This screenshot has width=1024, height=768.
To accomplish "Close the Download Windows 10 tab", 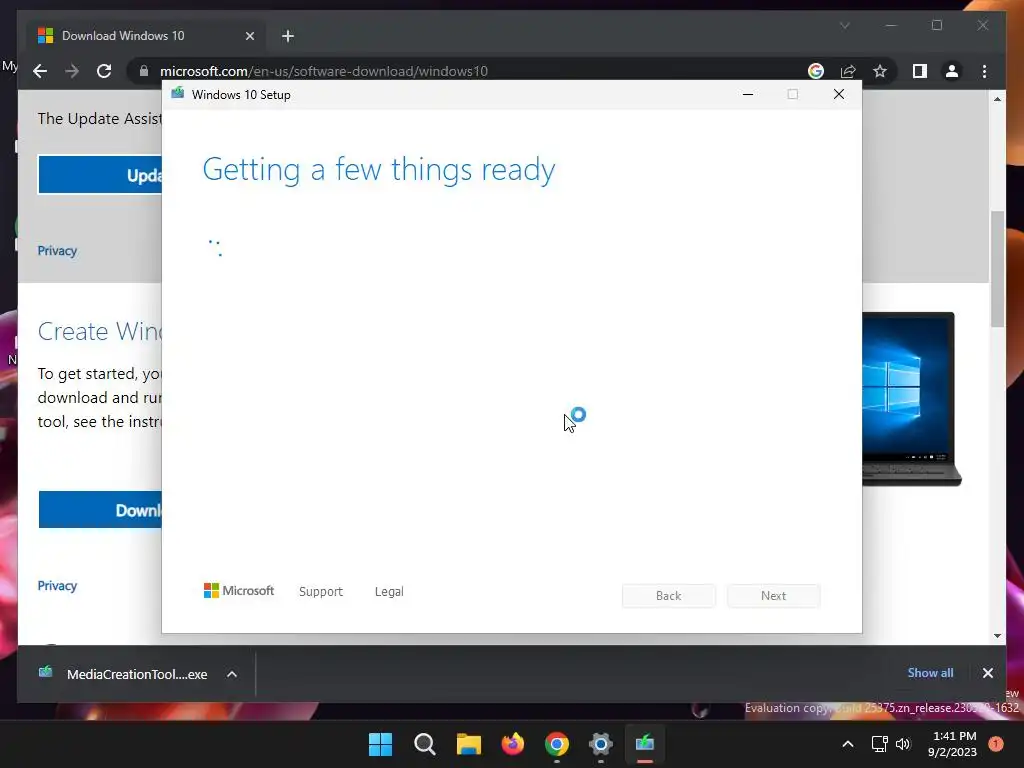I will coord(249,36).
